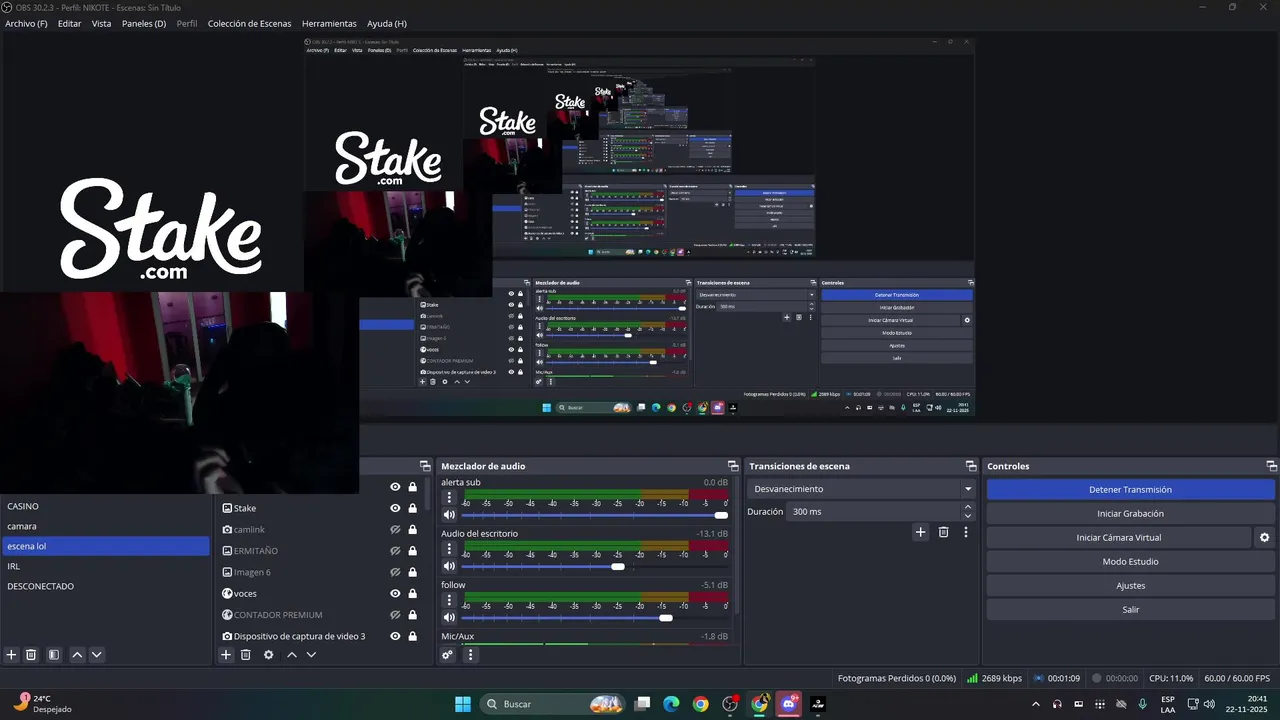Open Ajustes settings button
Screen dimensions: 1280x720
pyautogui.click(x=1130, y=586)
